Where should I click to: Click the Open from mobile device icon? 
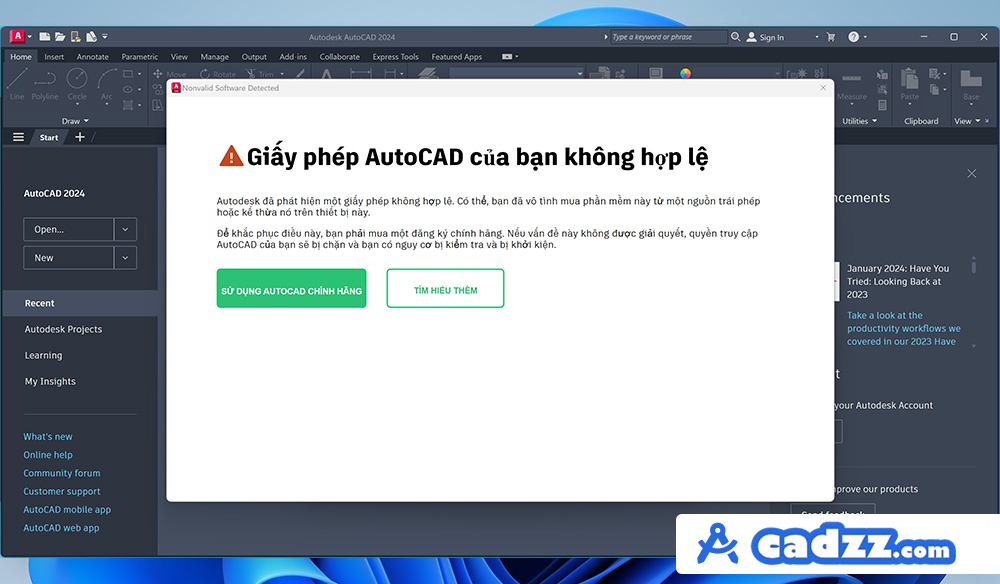click(75, 36)
